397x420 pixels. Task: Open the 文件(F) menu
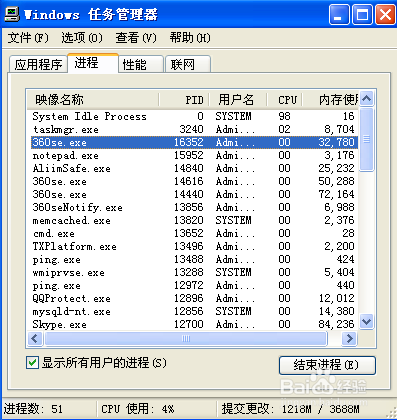pos(28,38)
